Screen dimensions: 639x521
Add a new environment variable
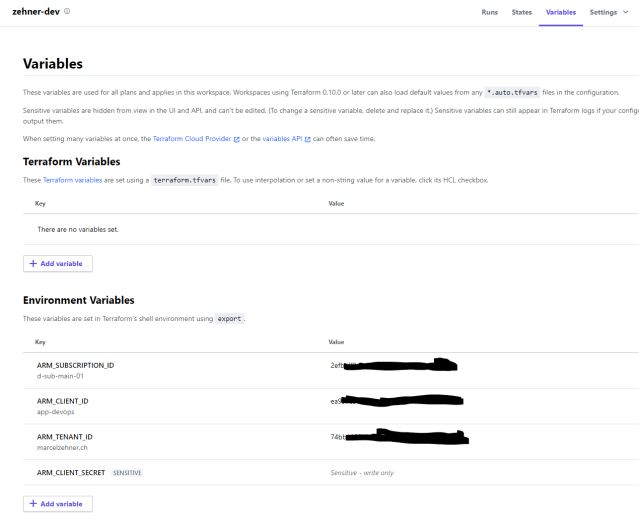[x=58, y=504]
